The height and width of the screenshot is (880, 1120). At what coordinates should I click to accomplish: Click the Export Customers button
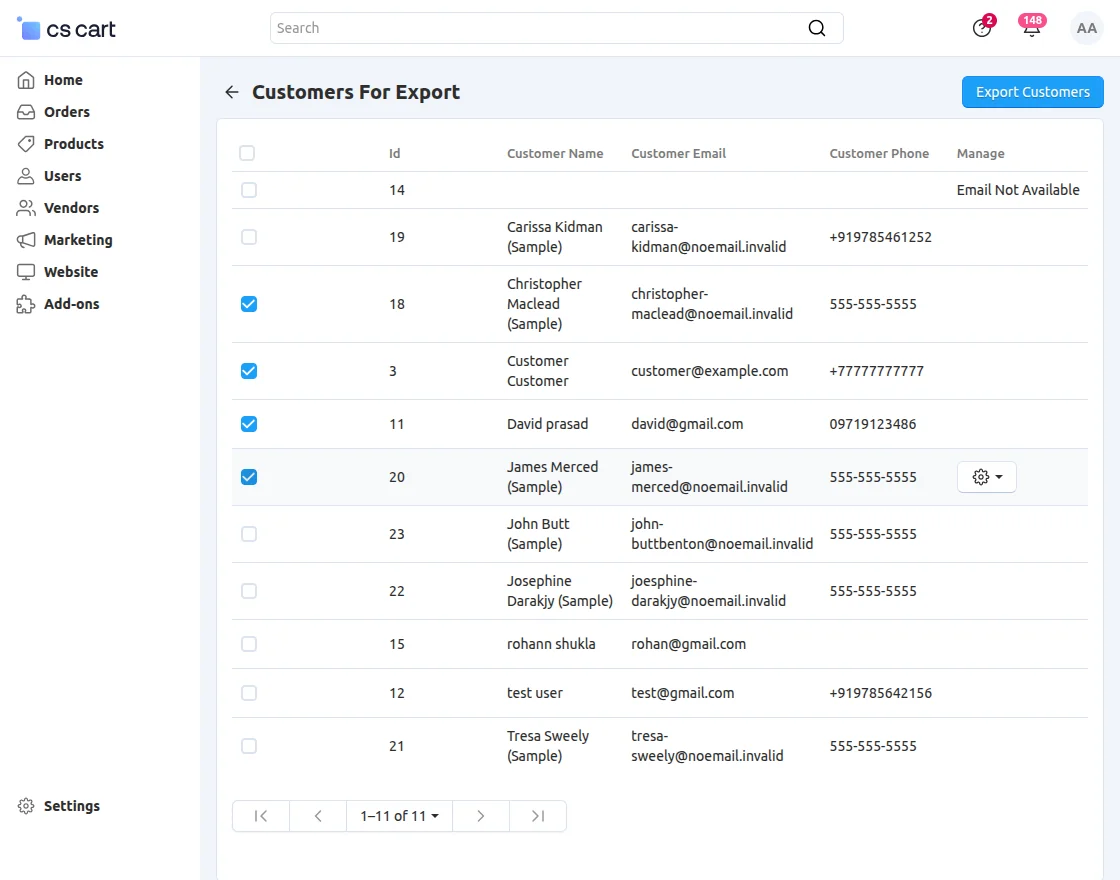tap(1032, 91)
